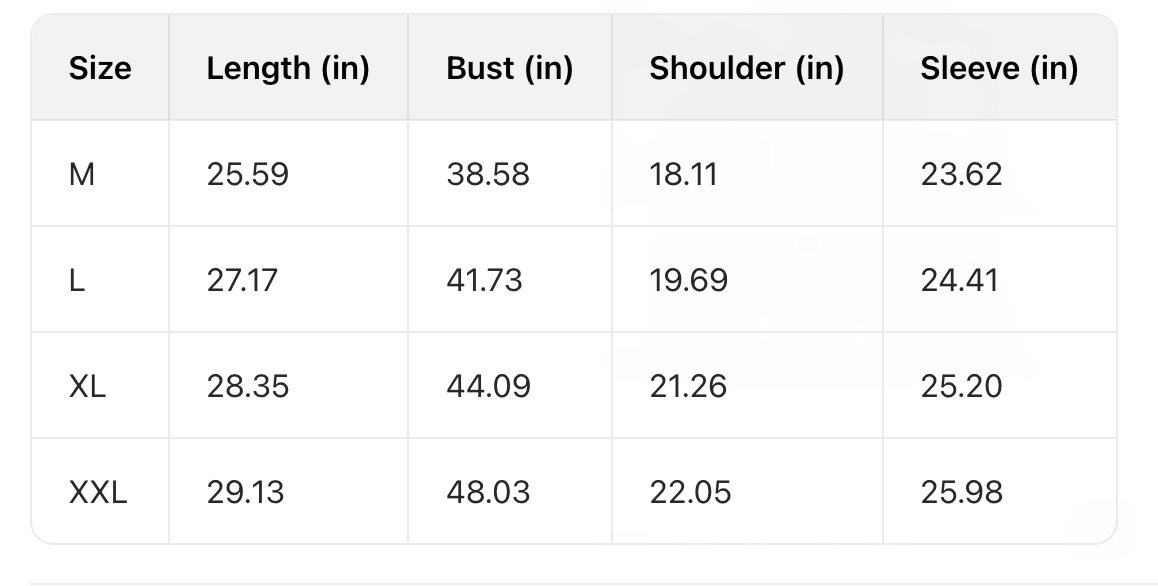The height and width of the screenshot is (586, 1158).
Task: Click the Sleeve (in) column header
Action: 999,69
